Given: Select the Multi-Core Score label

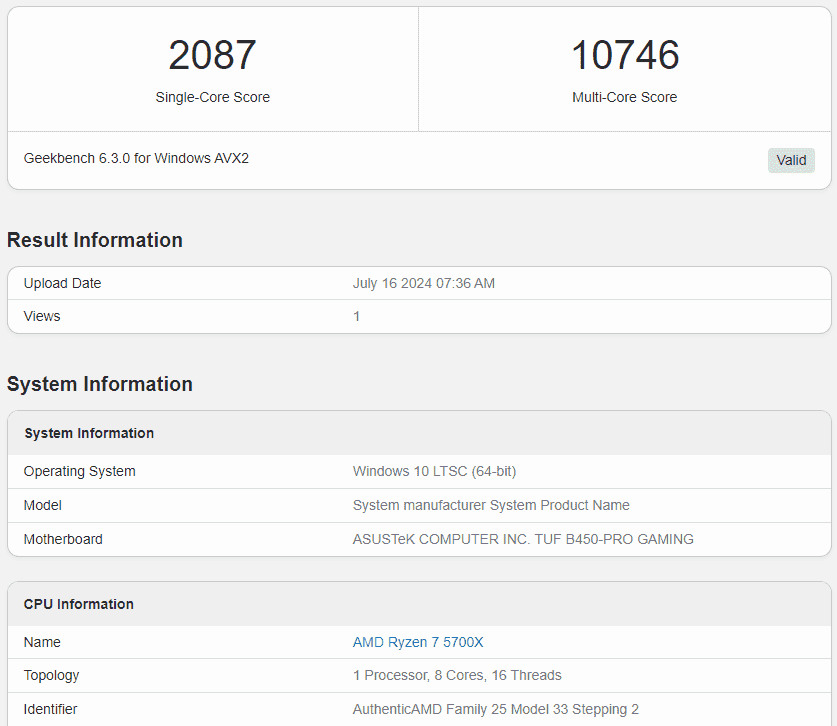Looking at the screenshot, I should point(624,97).
